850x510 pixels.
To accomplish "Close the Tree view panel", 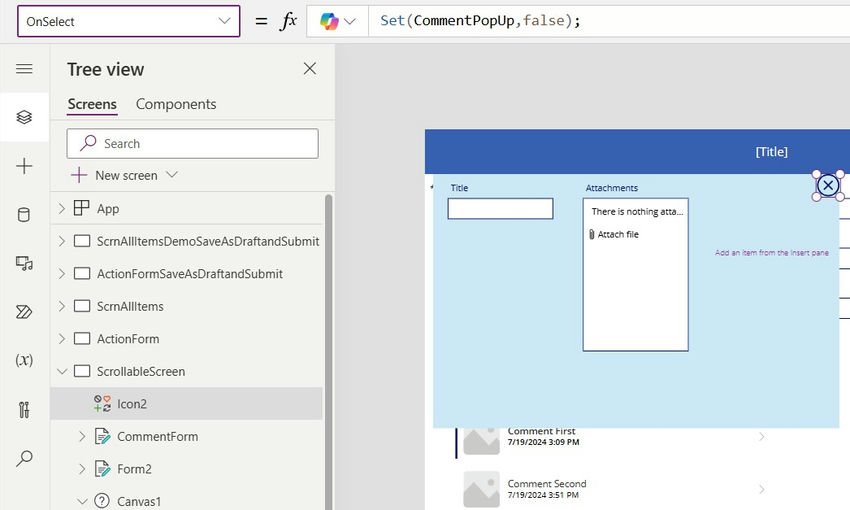I will (x=310, y=68).
